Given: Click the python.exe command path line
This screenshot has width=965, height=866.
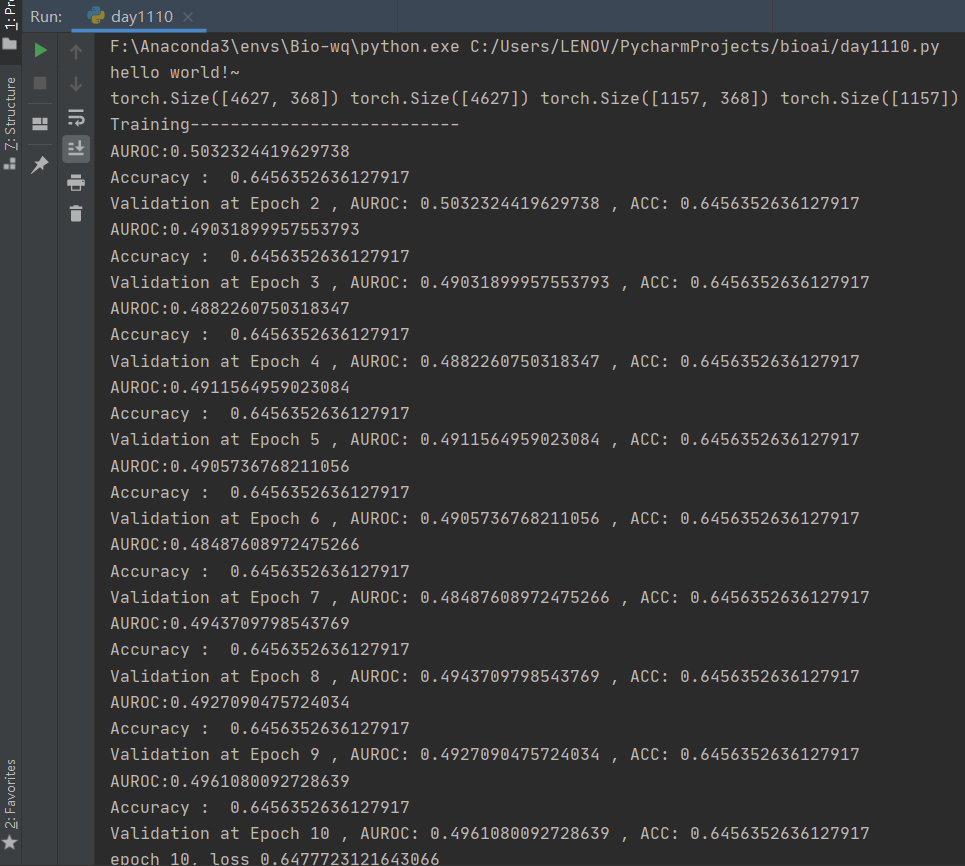Looking at the screenshot, I should point(524,47).
